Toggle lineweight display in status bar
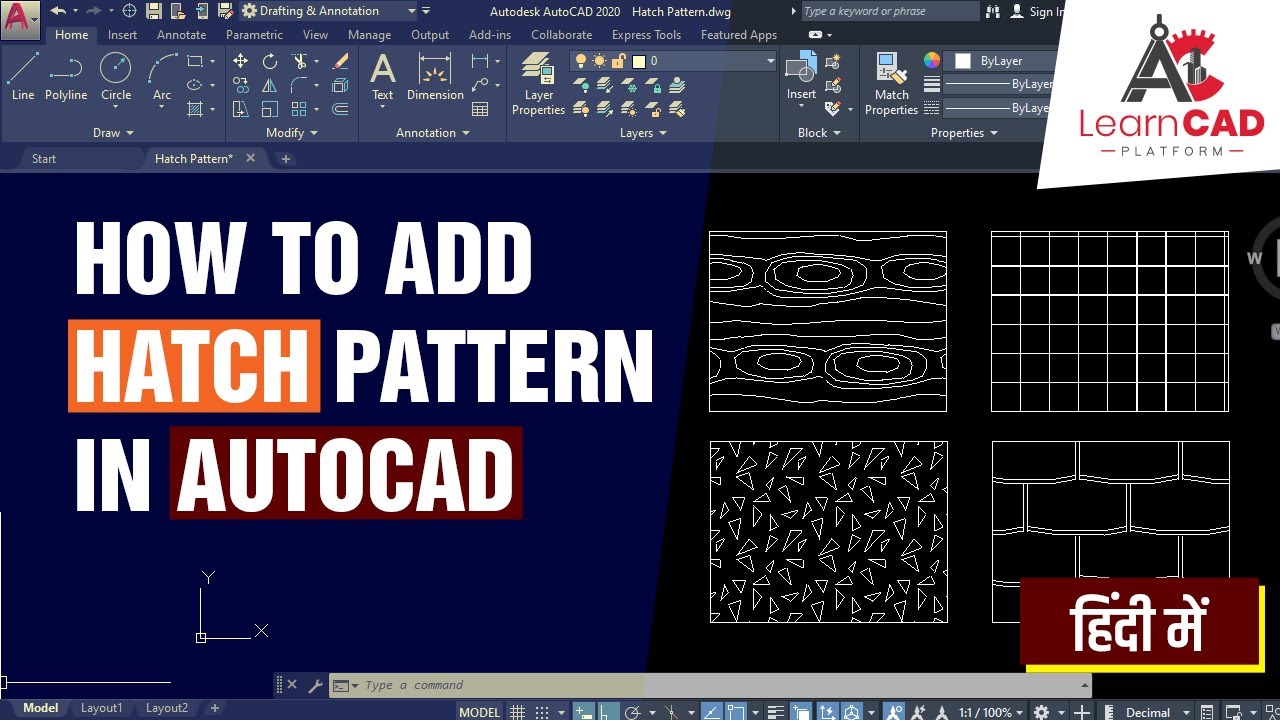The height and width of the screenshot is (720, 1280). [774, 712]
